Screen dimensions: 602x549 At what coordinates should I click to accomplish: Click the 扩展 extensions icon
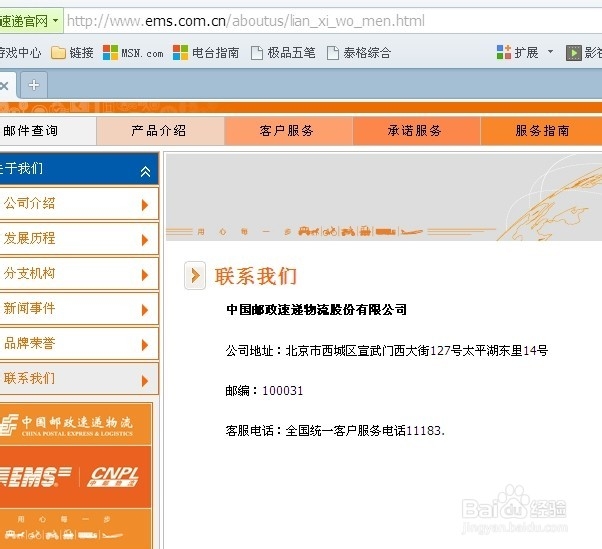tap(504, 52)
